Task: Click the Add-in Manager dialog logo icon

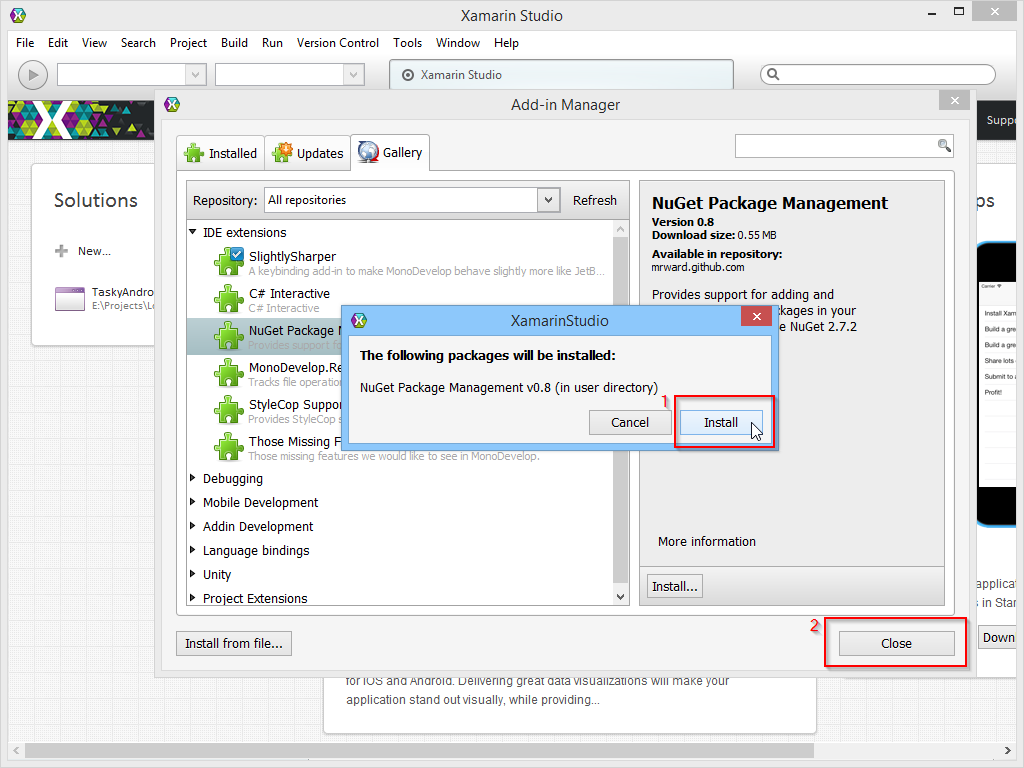Action: 172,104
